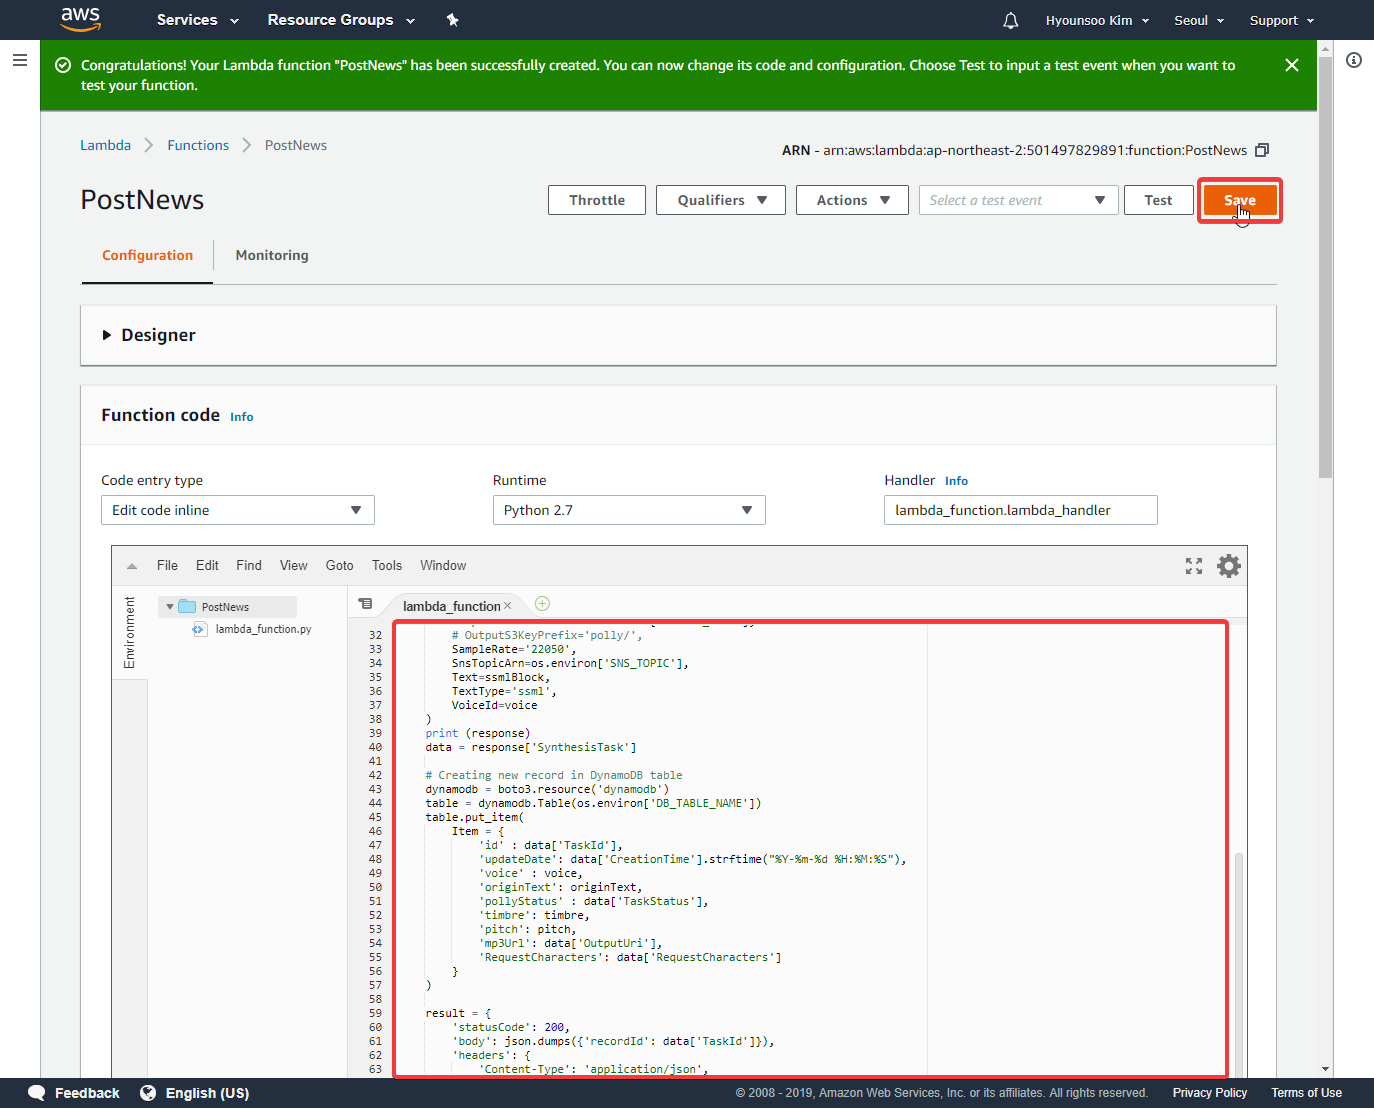This screenshot has height=1108, width=1374.
Task: Open the Support dropdown menu
Action: click(1282, 20)
